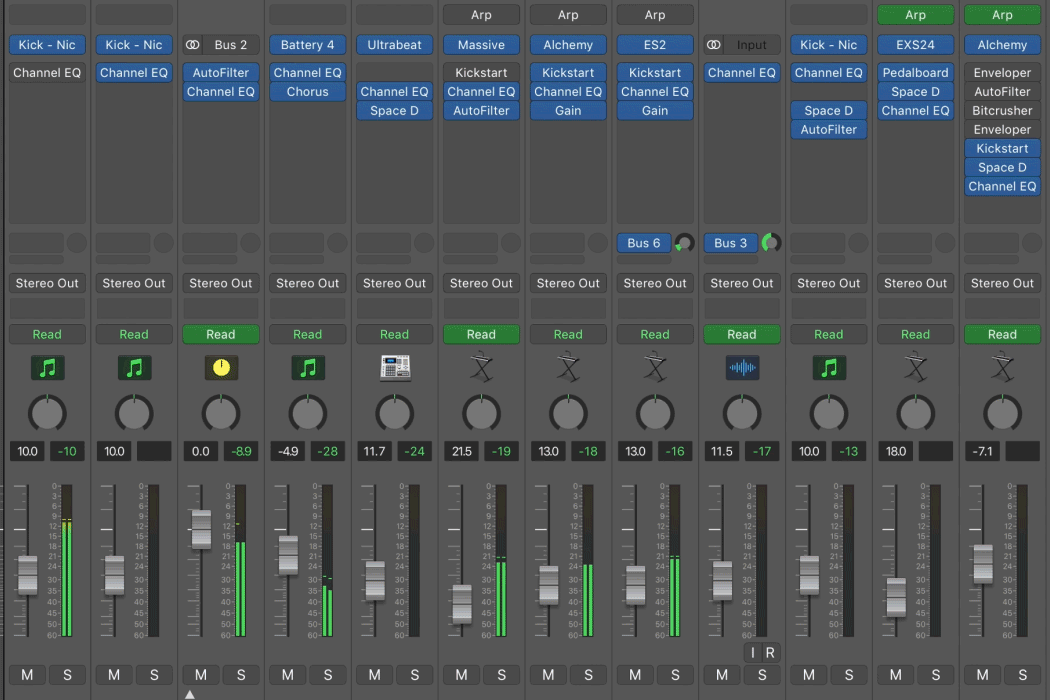Click the stereo link icon beside Bus 2
Image resolution: width=1050 pixels, height=700 pixels.
(x=193, y=45)
